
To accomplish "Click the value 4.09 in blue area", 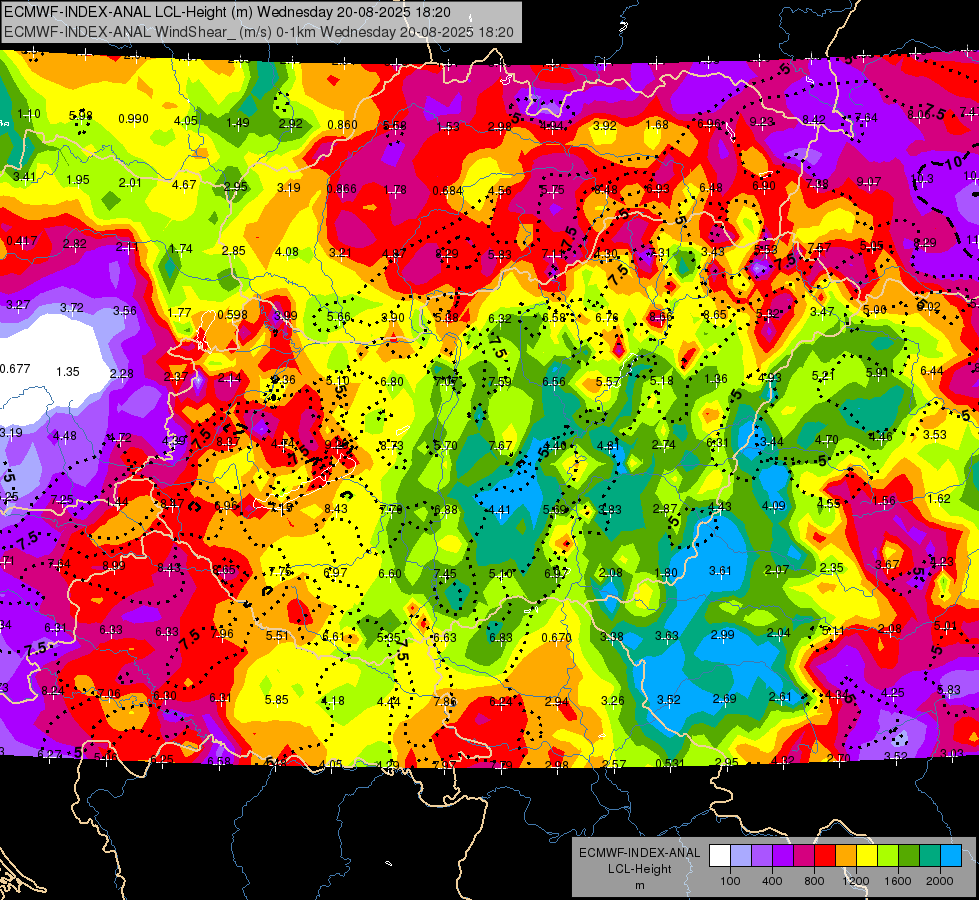I will [x=773, y=505].
